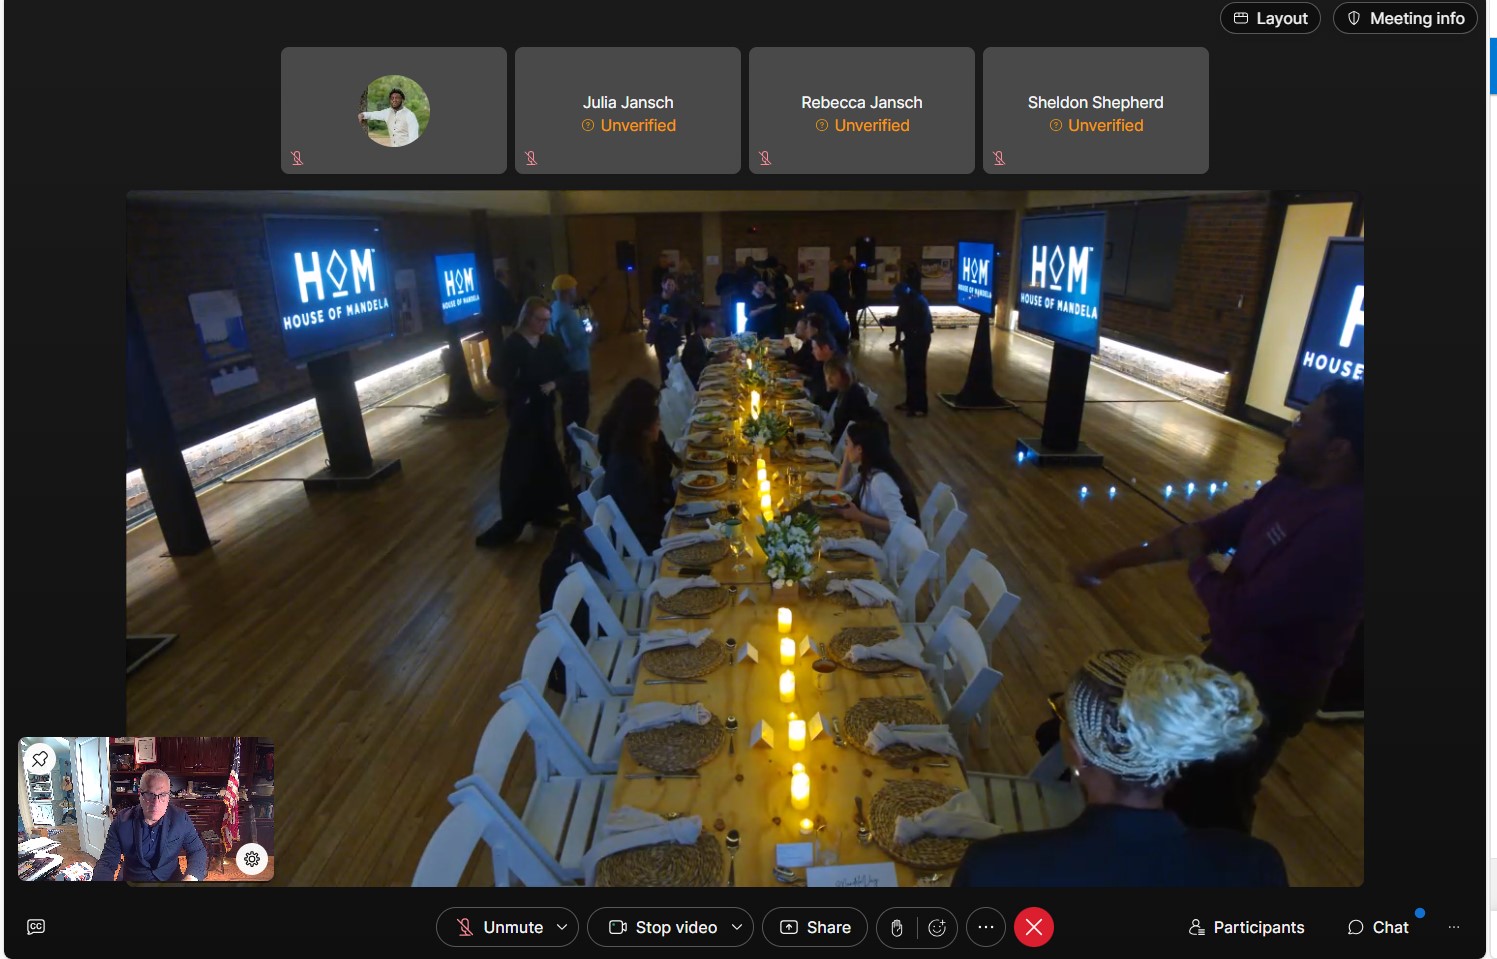
Task: Open the gear settings on self-view
Action: point(252,859)
